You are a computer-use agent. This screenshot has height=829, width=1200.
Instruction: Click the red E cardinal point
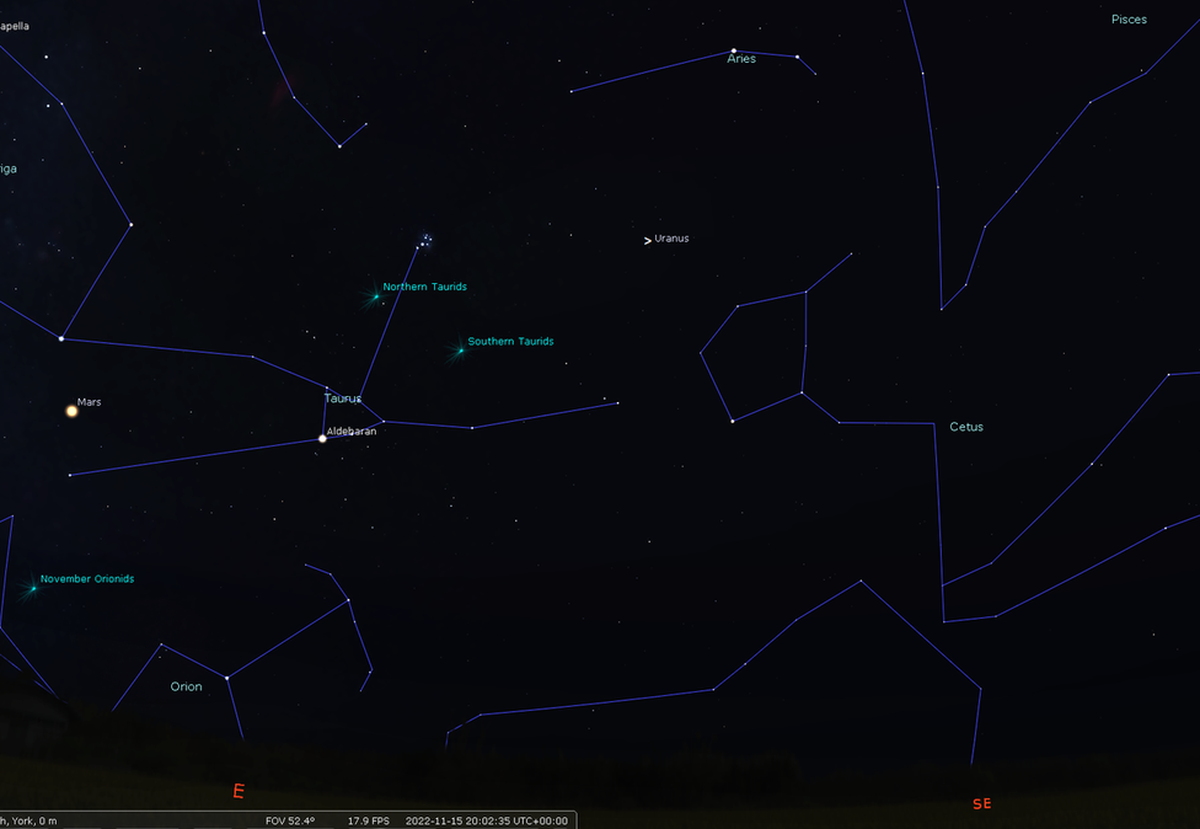pyautogui.click(x=238, y=791)
